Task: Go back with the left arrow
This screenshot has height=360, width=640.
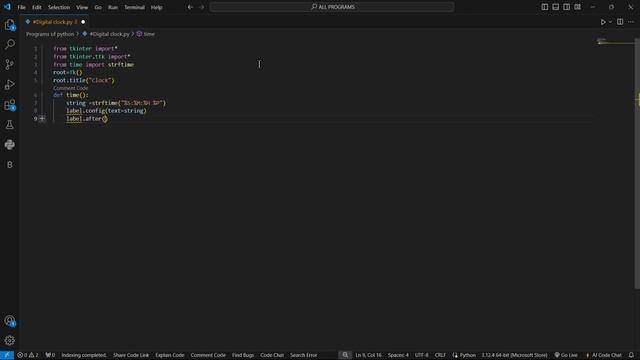Action: point(190,7)
